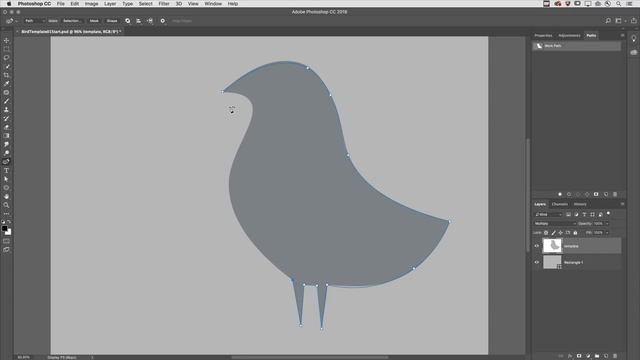Screen dimensions: 640x360
Task: Select the Move tool
Action: pos(6,40)
